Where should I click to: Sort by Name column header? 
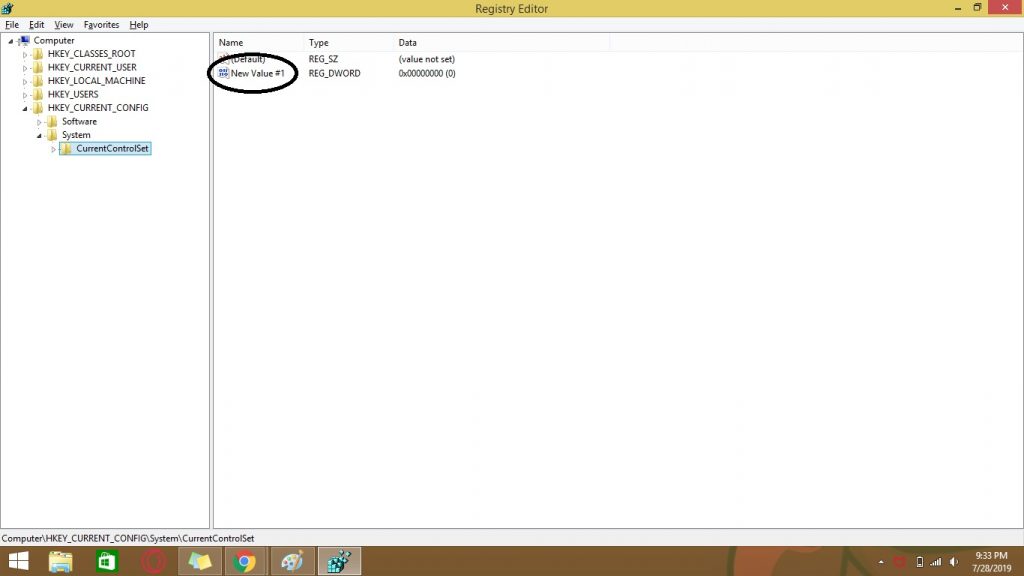pos(259,42)
